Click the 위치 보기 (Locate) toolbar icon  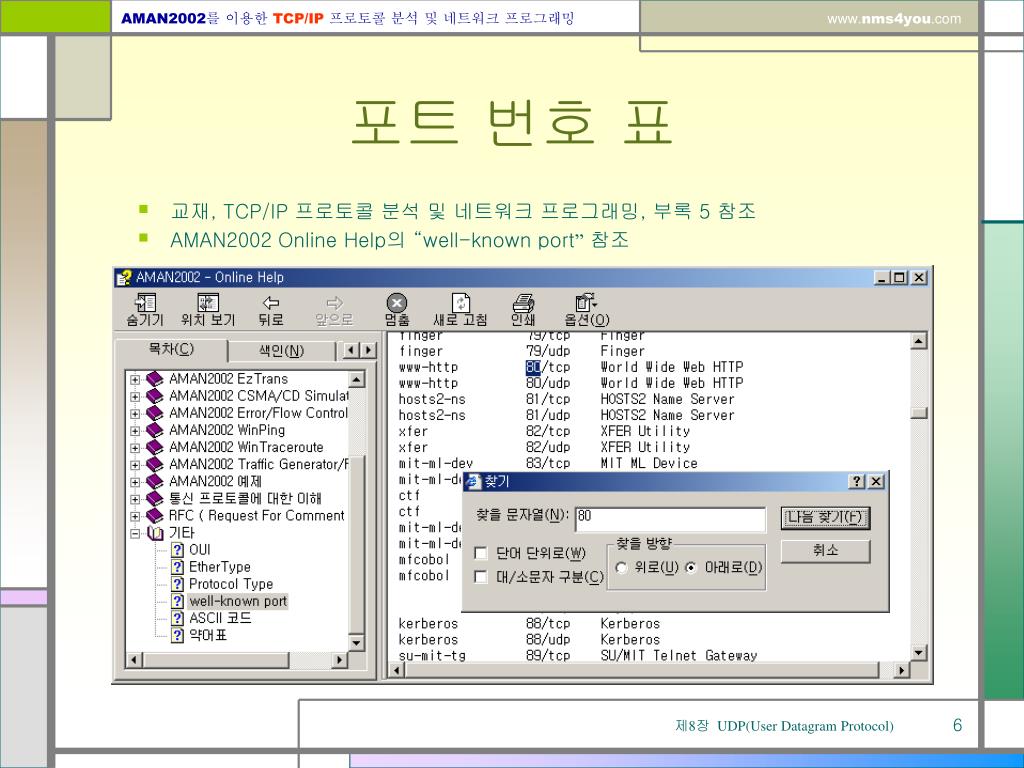208,302
